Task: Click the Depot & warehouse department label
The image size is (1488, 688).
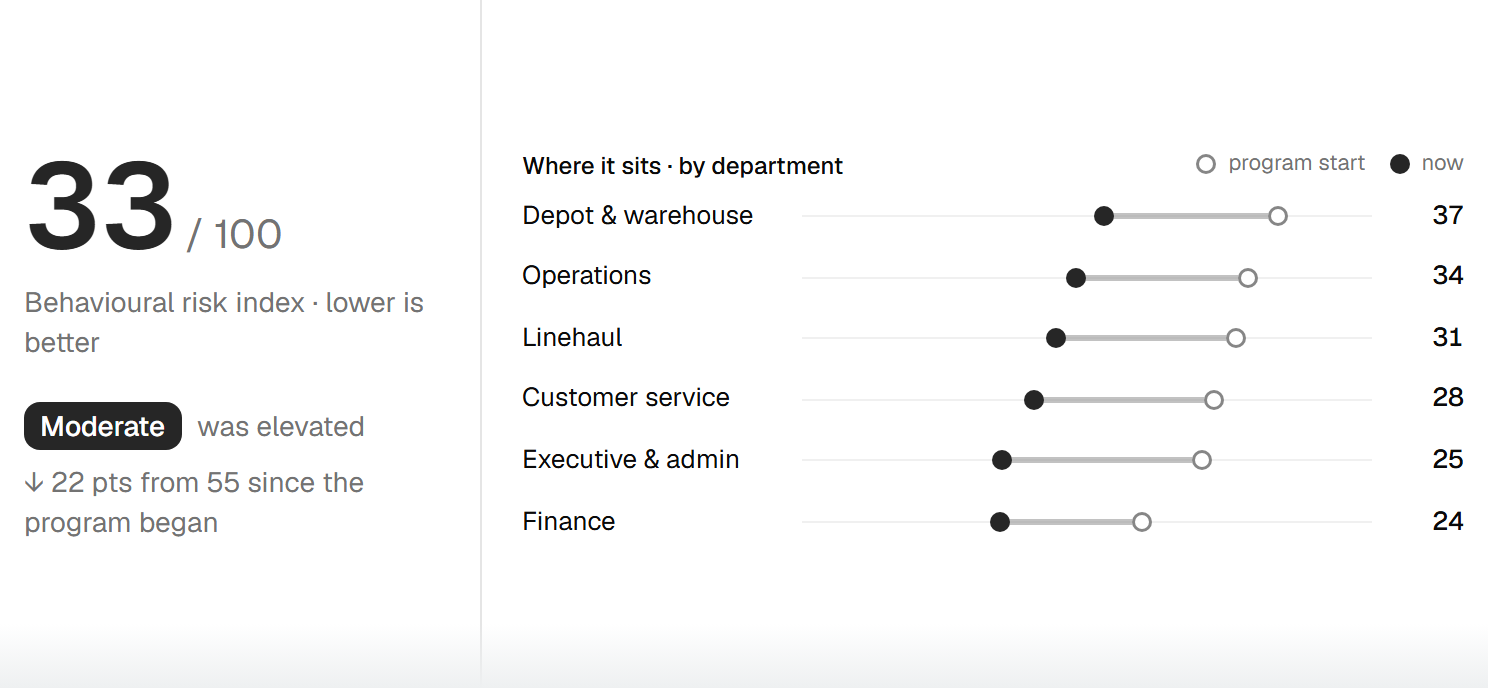Action: (x=637, y=216)
